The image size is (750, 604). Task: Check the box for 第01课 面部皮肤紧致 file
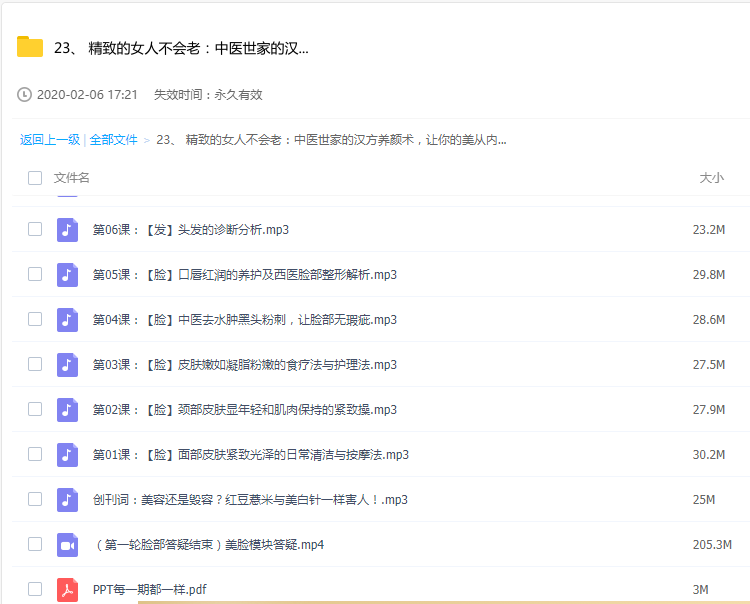coord(35,454)
